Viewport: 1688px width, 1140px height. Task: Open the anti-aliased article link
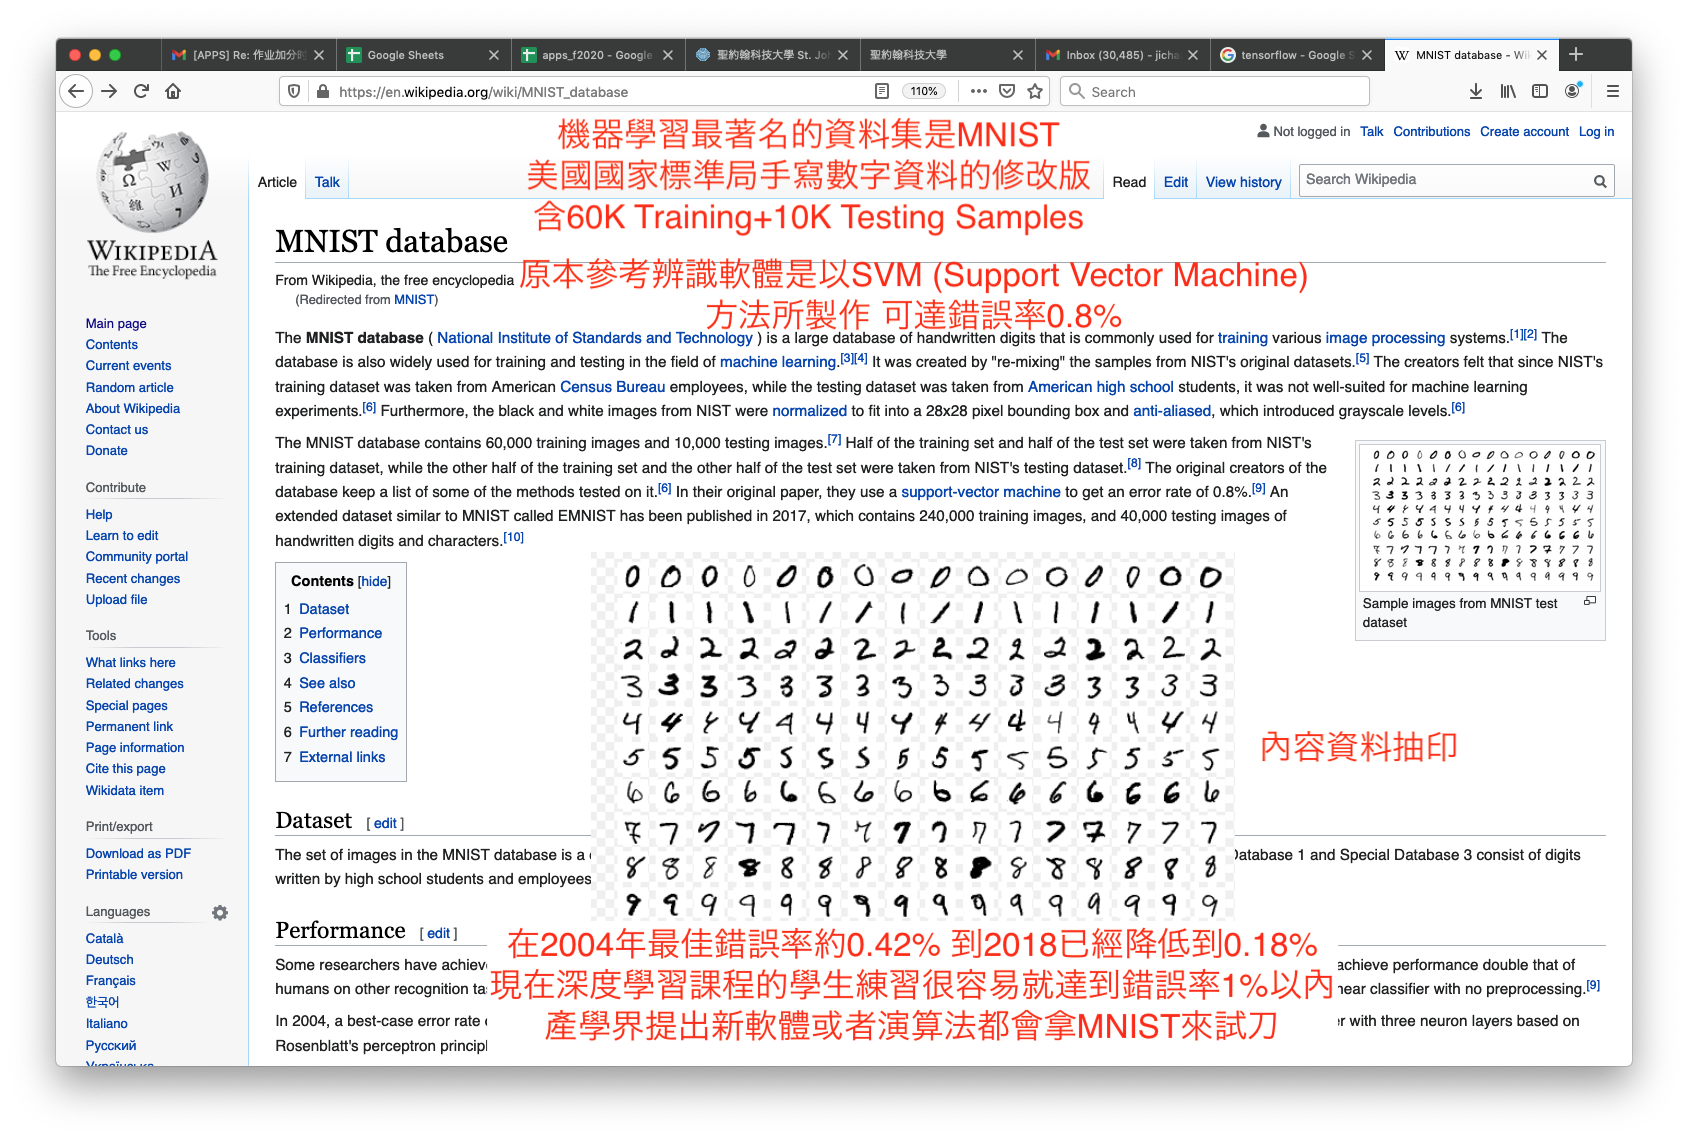pos(1171,411)
